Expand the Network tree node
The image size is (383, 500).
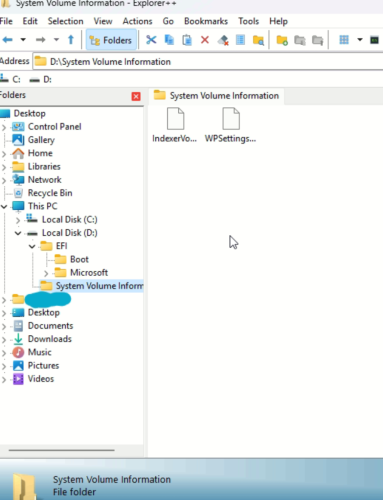tap(4, 180)
